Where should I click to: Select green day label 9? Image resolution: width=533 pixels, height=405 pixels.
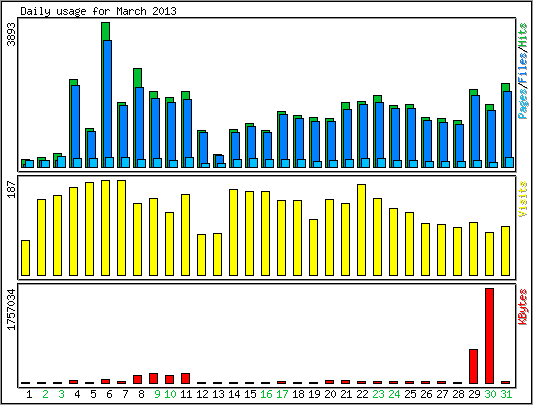pyautogui.click(x=157, y=394)
